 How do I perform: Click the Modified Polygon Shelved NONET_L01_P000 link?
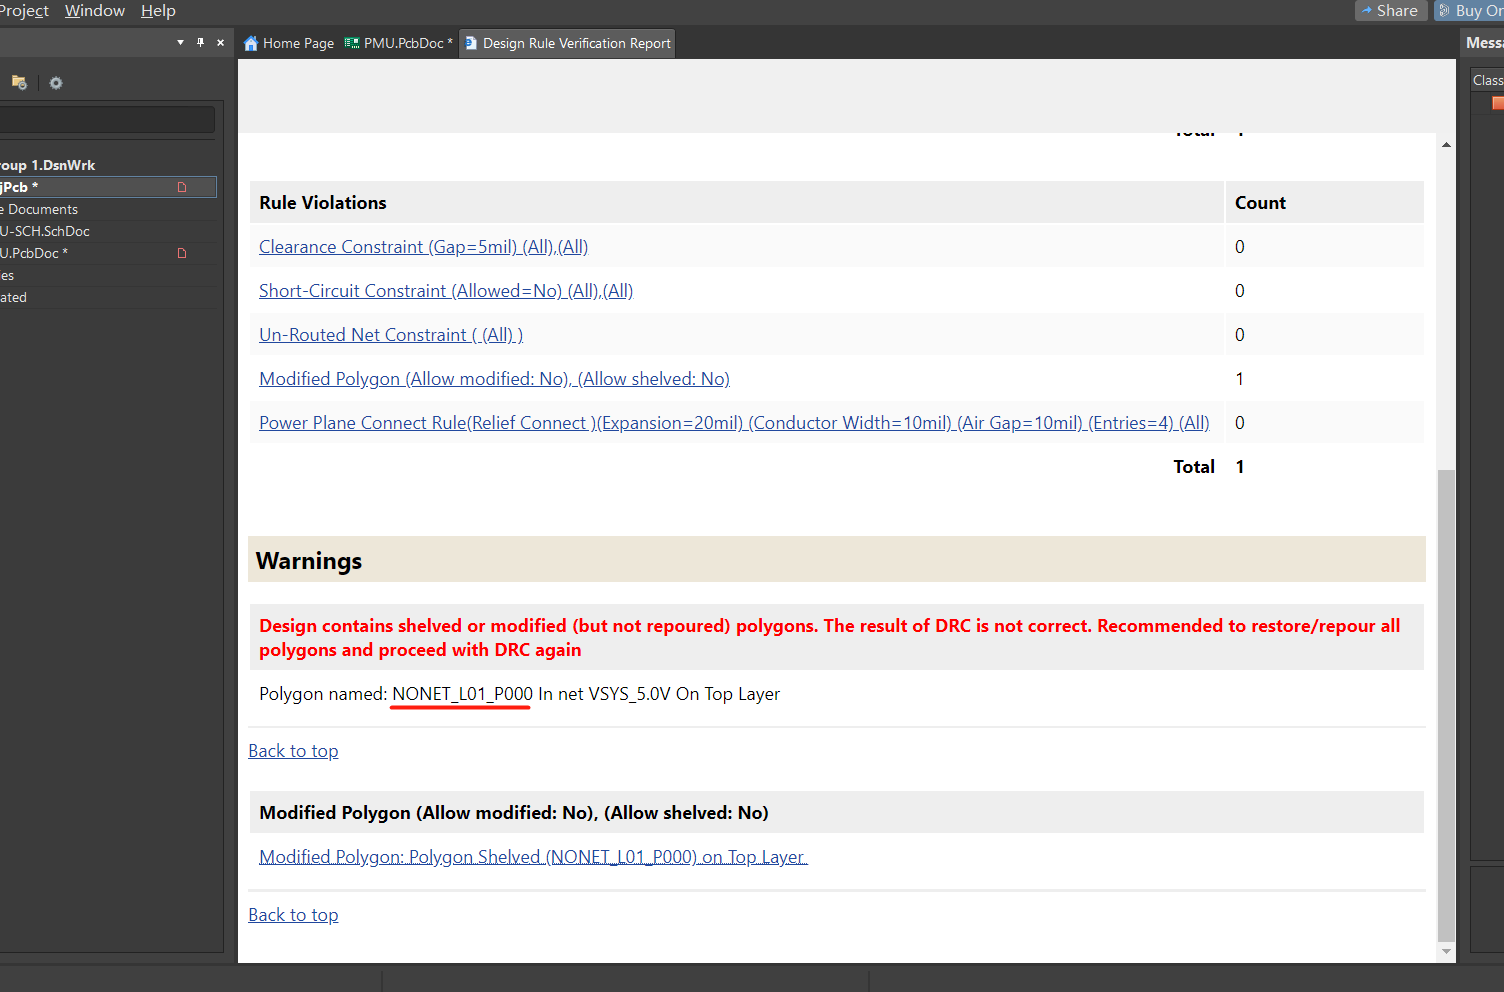pyautogui.click(x=533, y=857)
